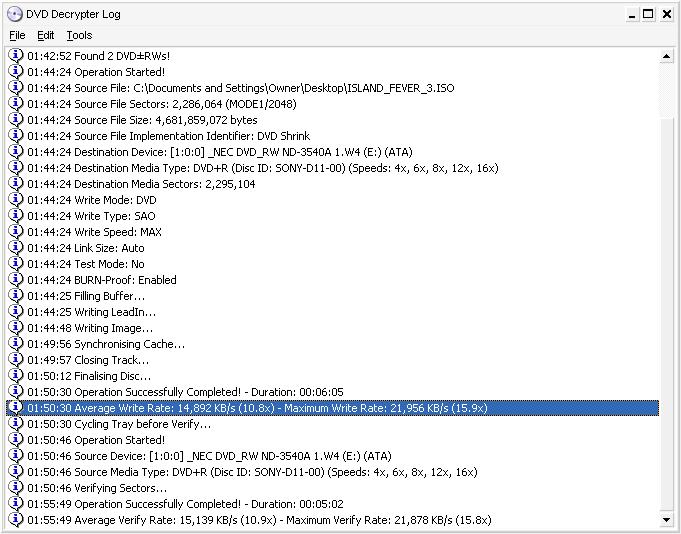Click info icon of highlighted Average Write Rate row
Viewport: 681px width, 534px height.
15,407
